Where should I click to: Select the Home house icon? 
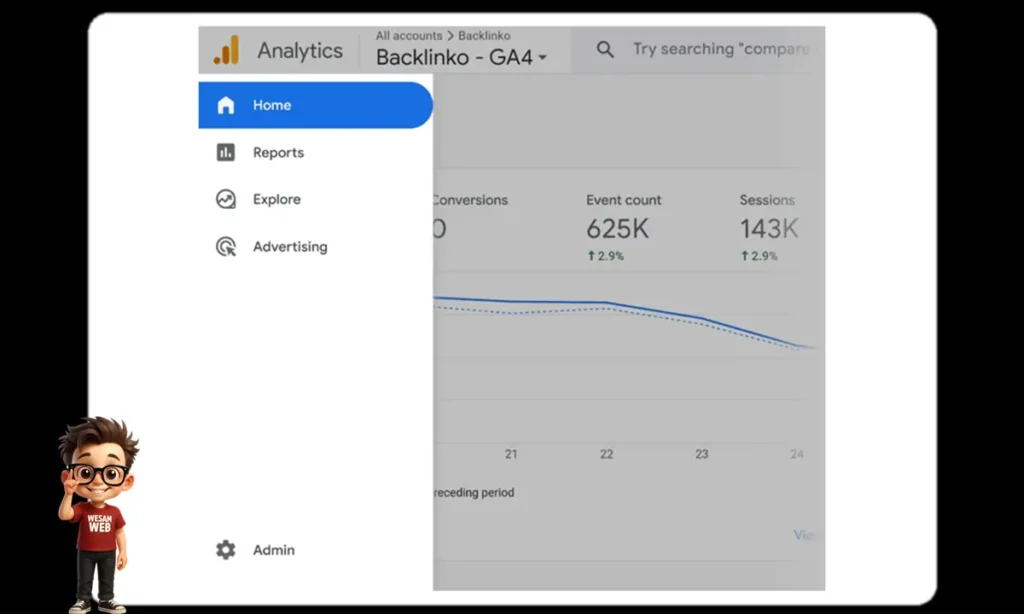(226, 104)
